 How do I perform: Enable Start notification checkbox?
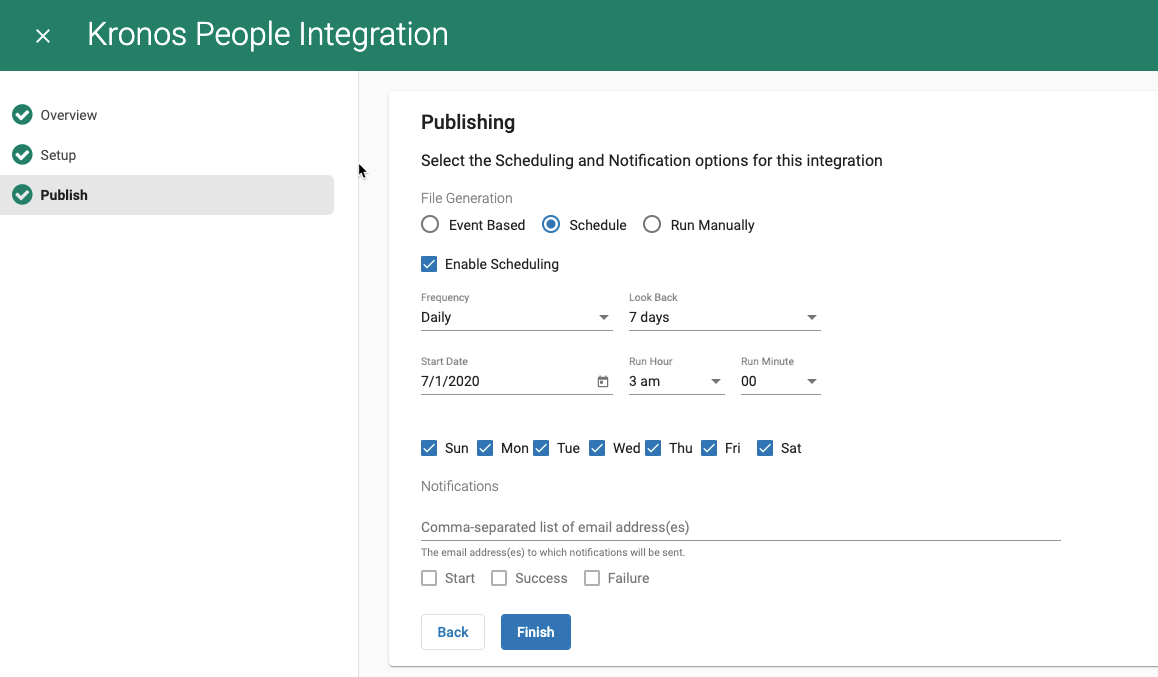pos(429,578)
